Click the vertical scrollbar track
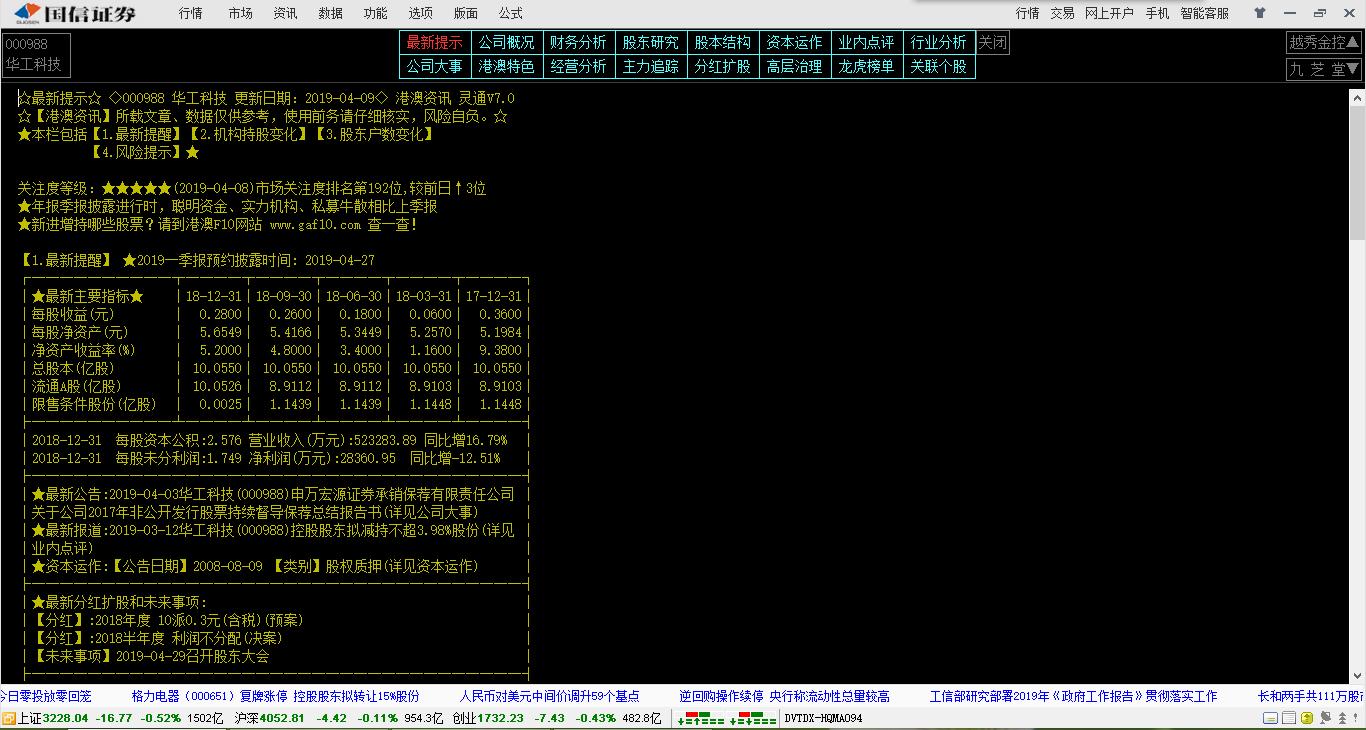The image size is (1366, 730). click(1359, 400)
